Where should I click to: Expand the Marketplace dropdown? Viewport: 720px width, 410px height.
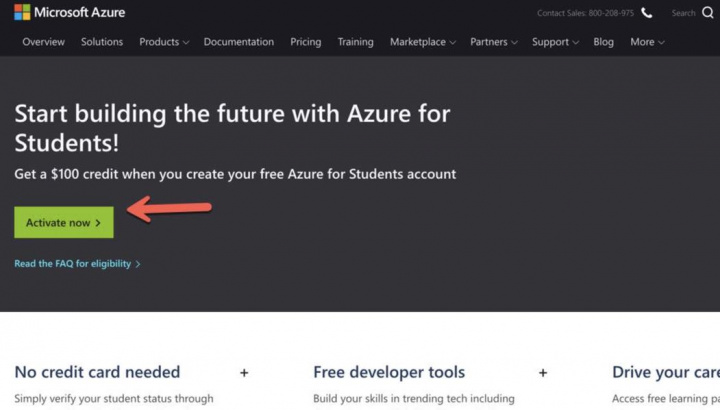422,42
